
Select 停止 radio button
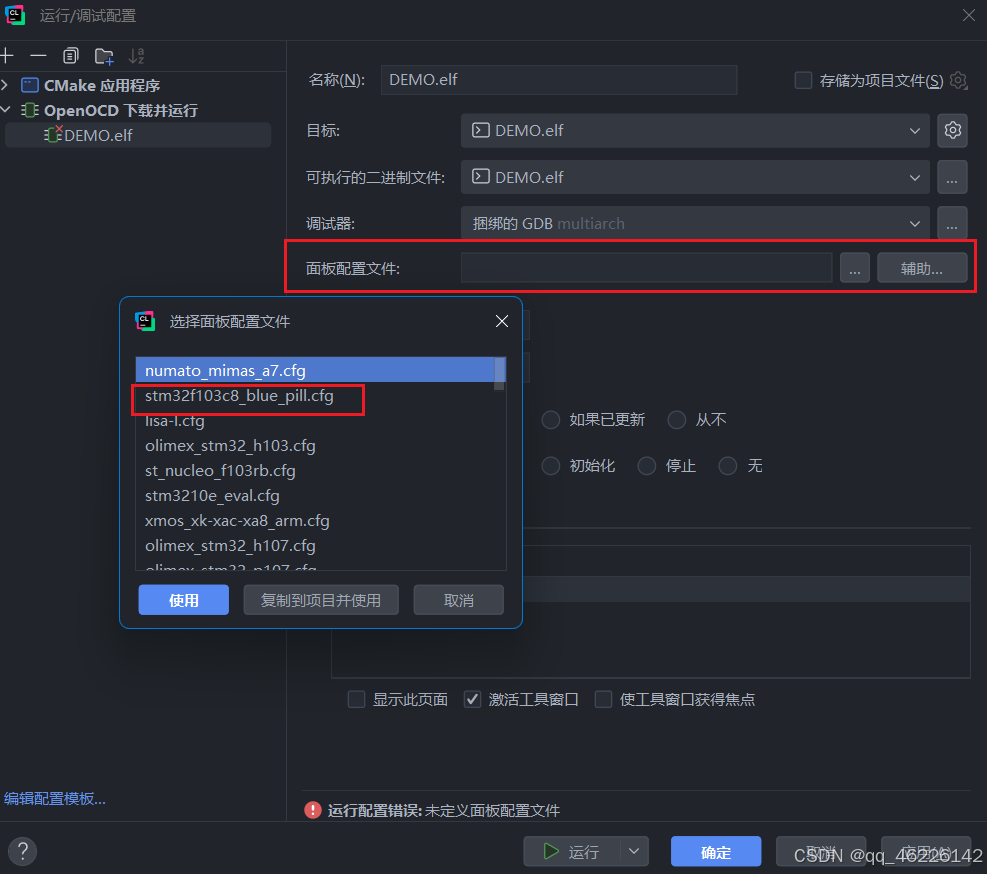click(647, 466)
